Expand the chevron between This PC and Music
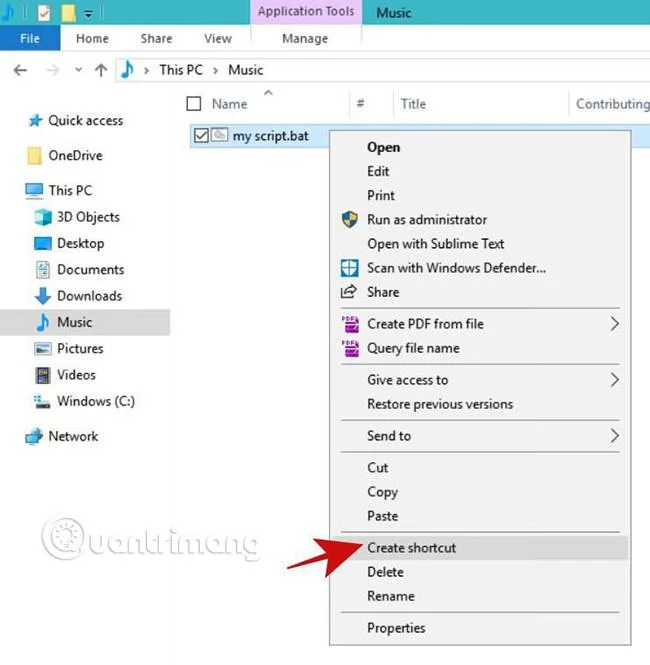The width and height of the screenshot is (650, 665). 215,70
